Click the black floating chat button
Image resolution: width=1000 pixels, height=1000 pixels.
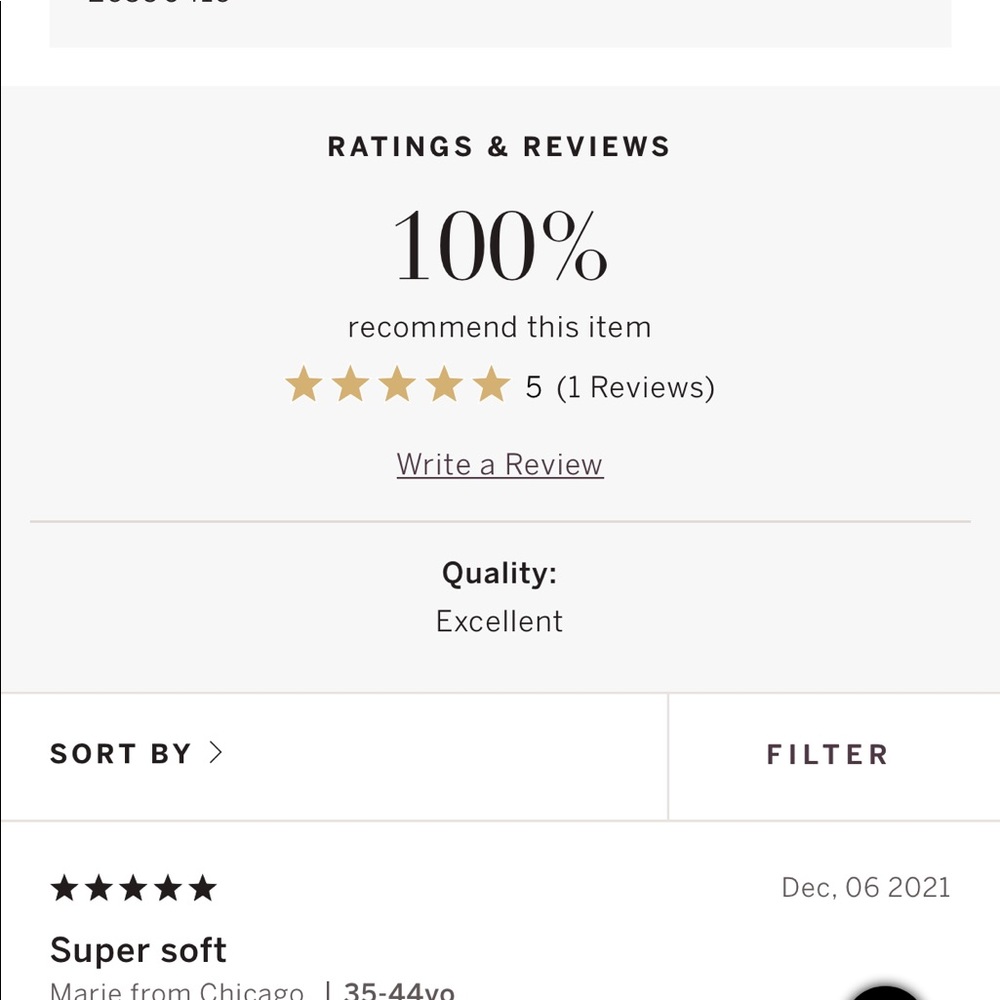[x=884, y=992]
